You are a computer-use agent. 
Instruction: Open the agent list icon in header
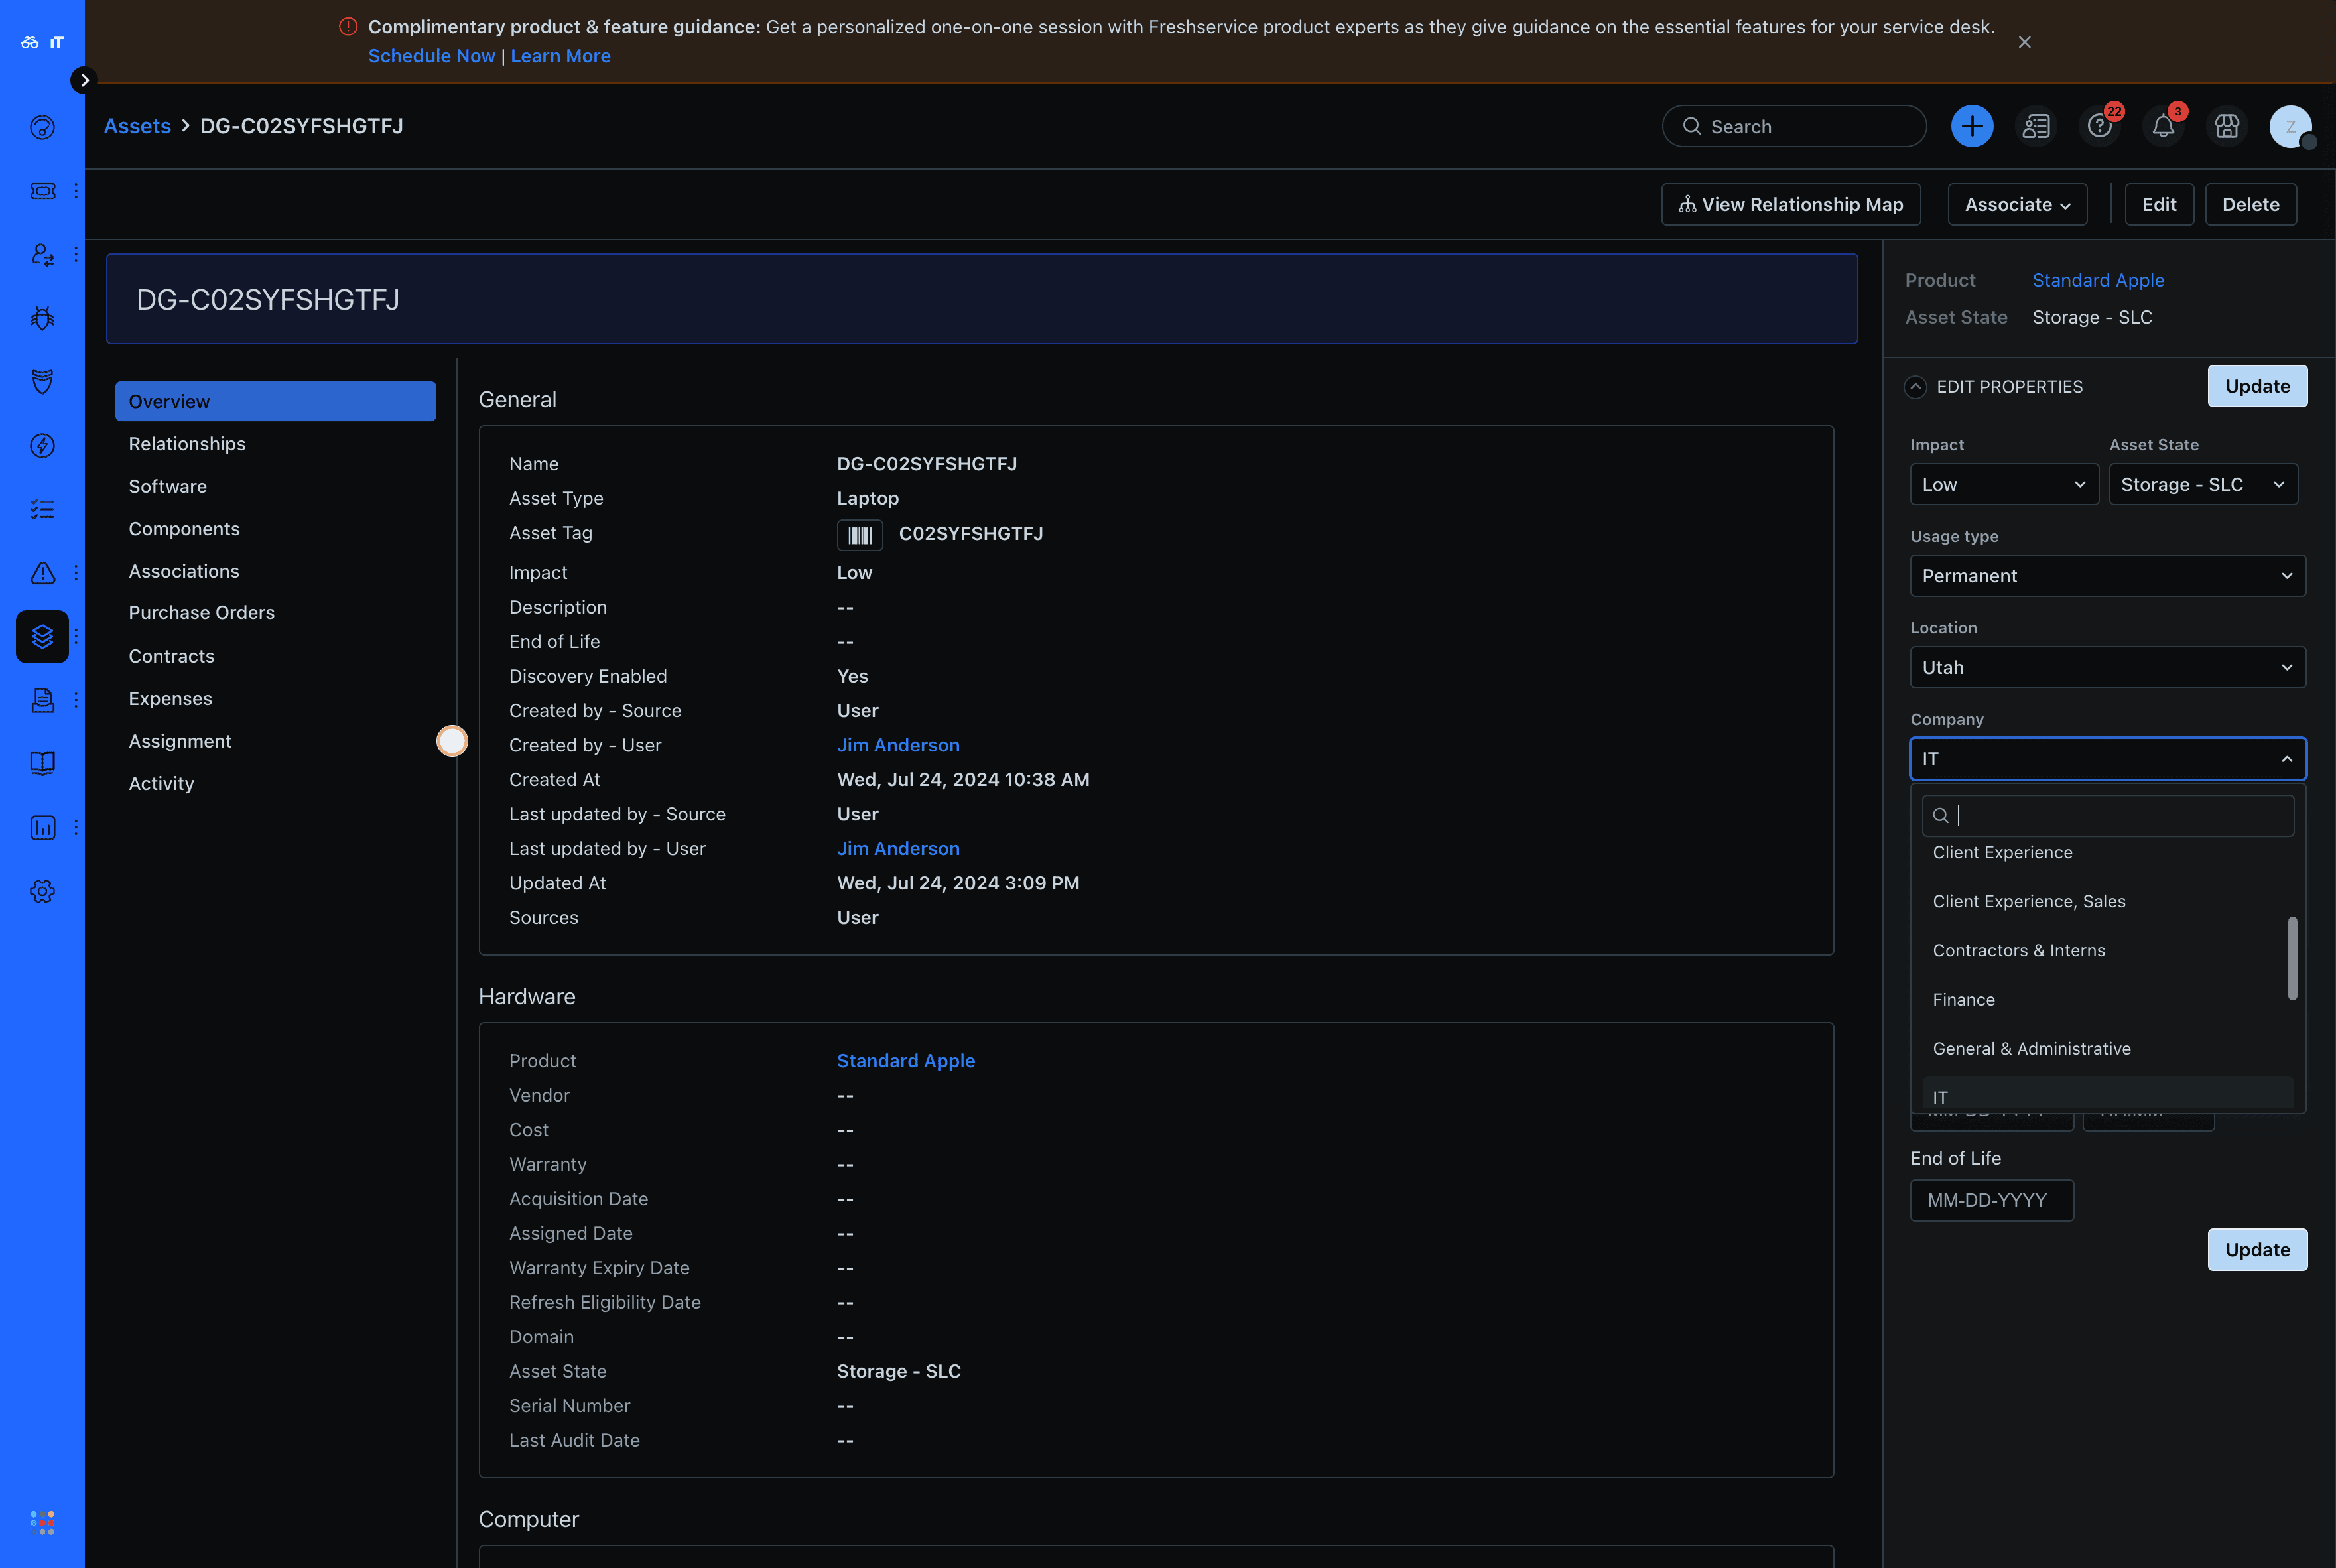(2036, 126)
